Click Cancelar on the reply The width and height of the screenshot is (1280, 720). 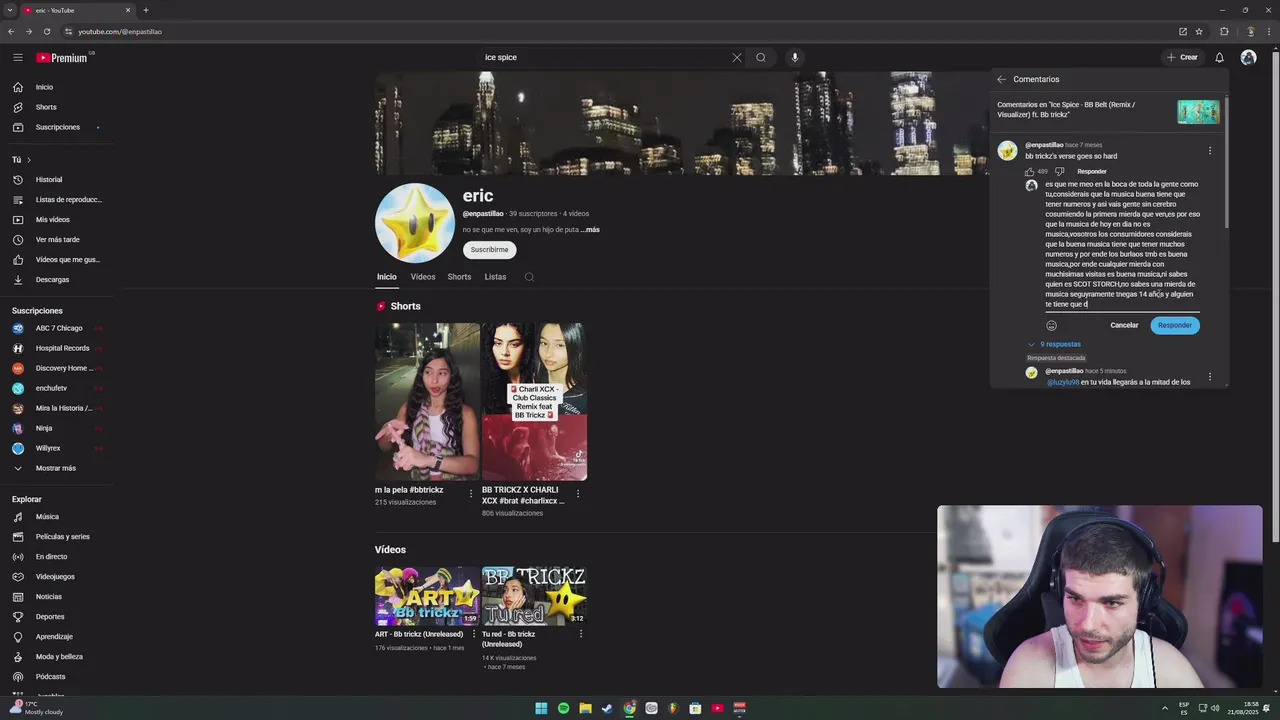click(1124, 325)
